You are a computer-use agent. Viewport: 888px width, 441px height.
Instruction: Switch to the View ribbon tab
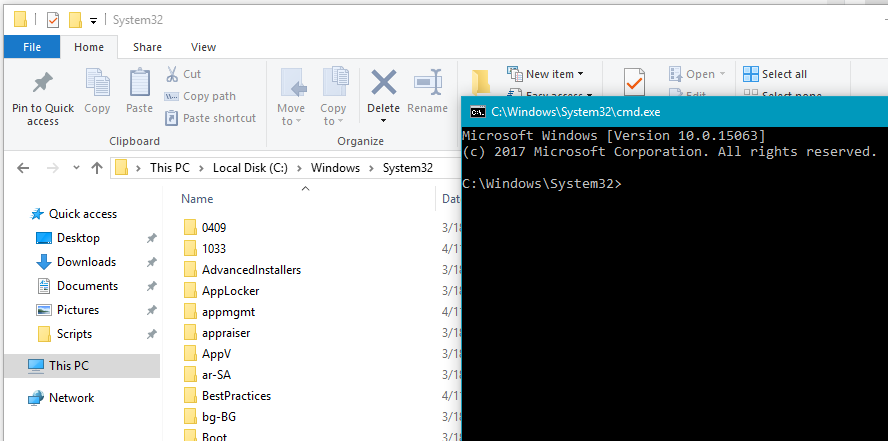(203, 47)
